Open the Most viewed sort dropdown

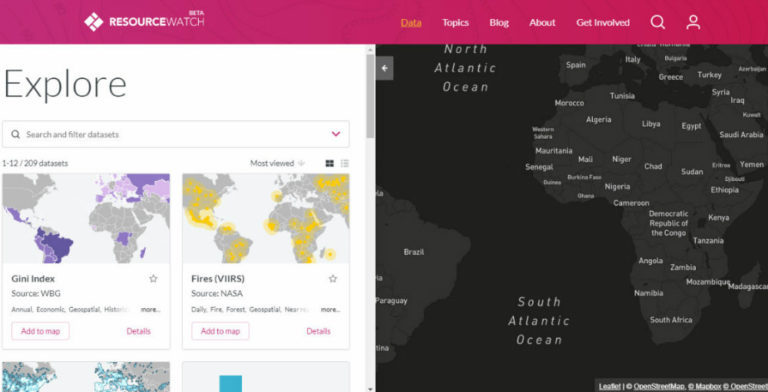(x=277, y=163)
